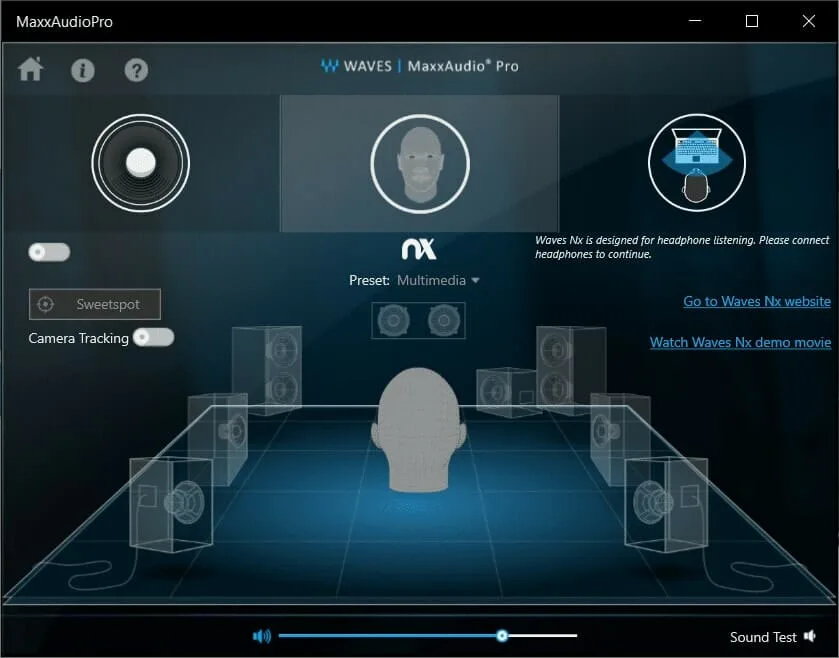Open Go to Waves Nx website link
The height and width of the screenshot is (658, 839).
[757, 301]
